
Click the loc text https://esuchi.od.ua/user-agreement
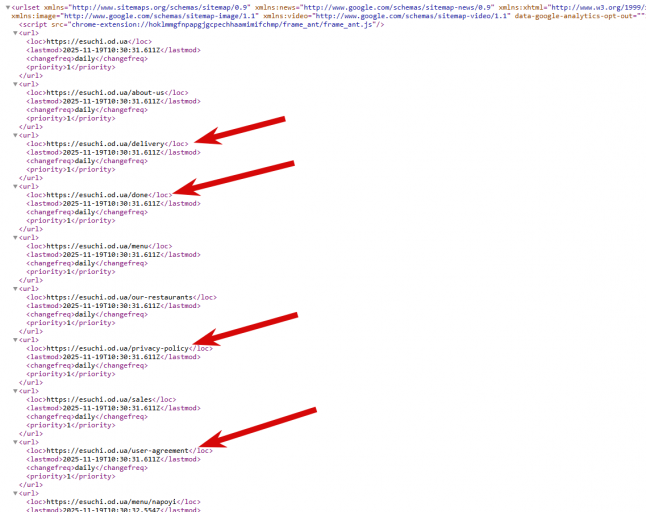[x=117, y=451]
